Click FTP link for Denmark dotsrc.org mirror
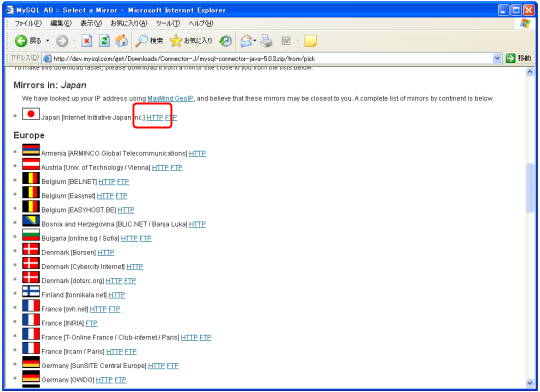The image size is (540, 392). click(x=130, y=281)
